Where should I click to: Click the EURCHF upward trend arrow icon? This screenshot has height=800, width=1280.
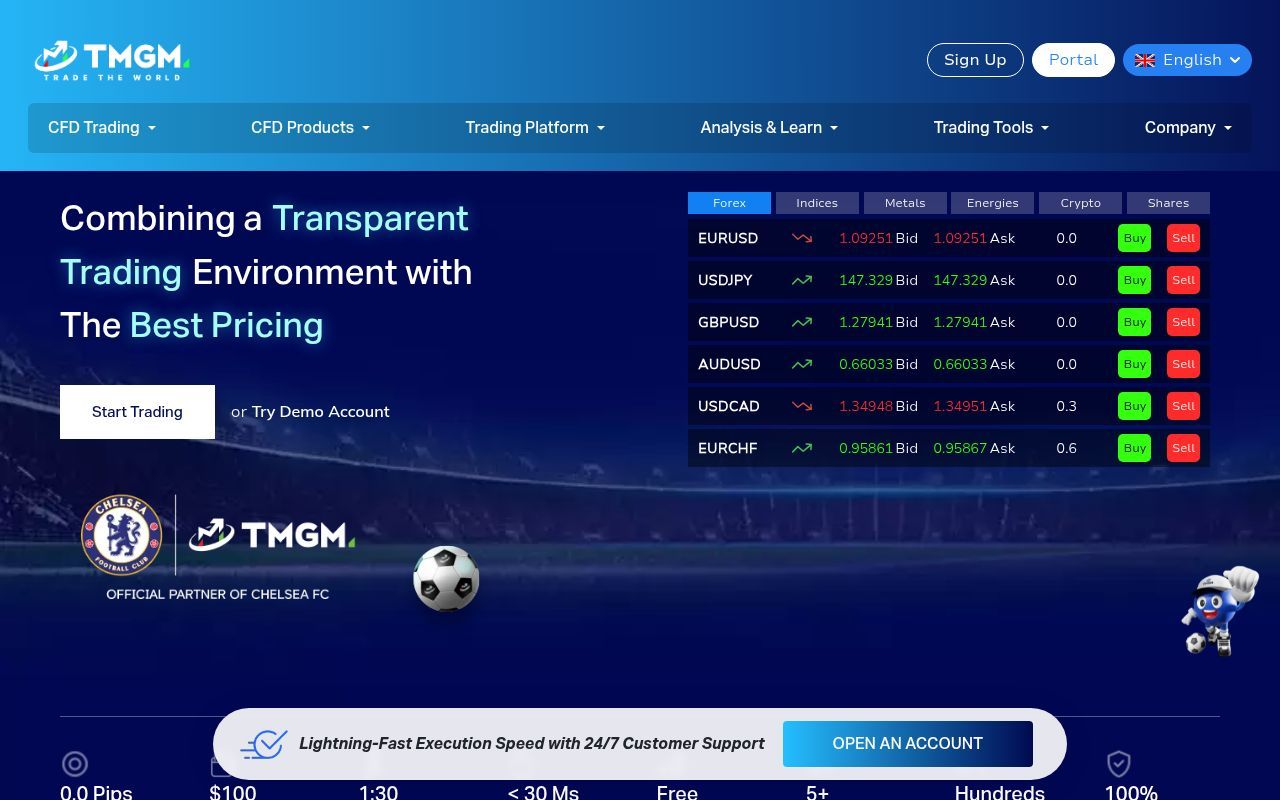tap(802, 448)
